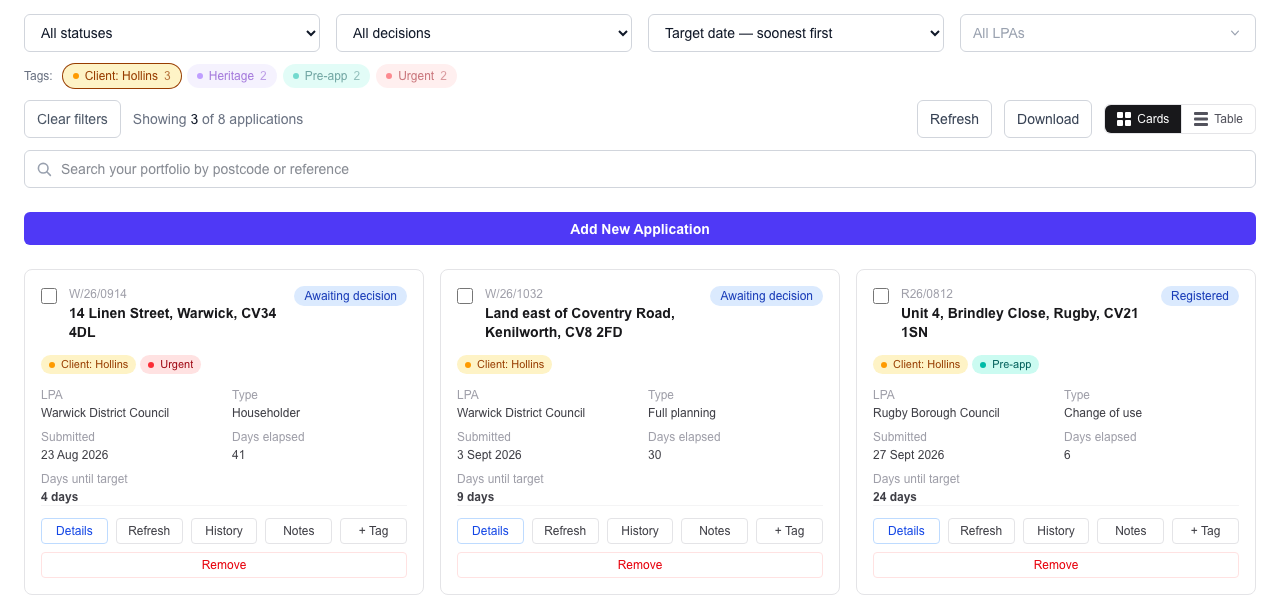Toggle the Urgent filter tag
Screen dimensions: 1280x610
pos(416,76)
